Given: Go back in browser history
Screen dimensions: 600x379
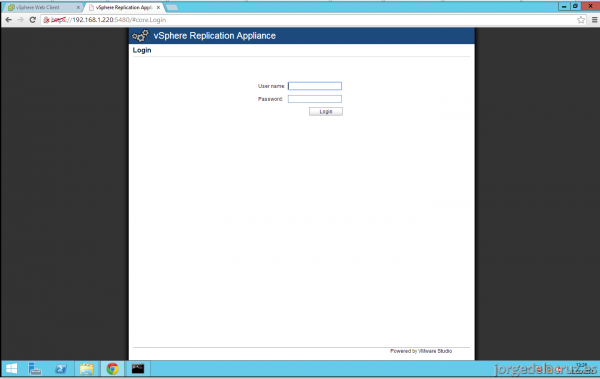Looking at the screenshot, I should tap(8, 20).
